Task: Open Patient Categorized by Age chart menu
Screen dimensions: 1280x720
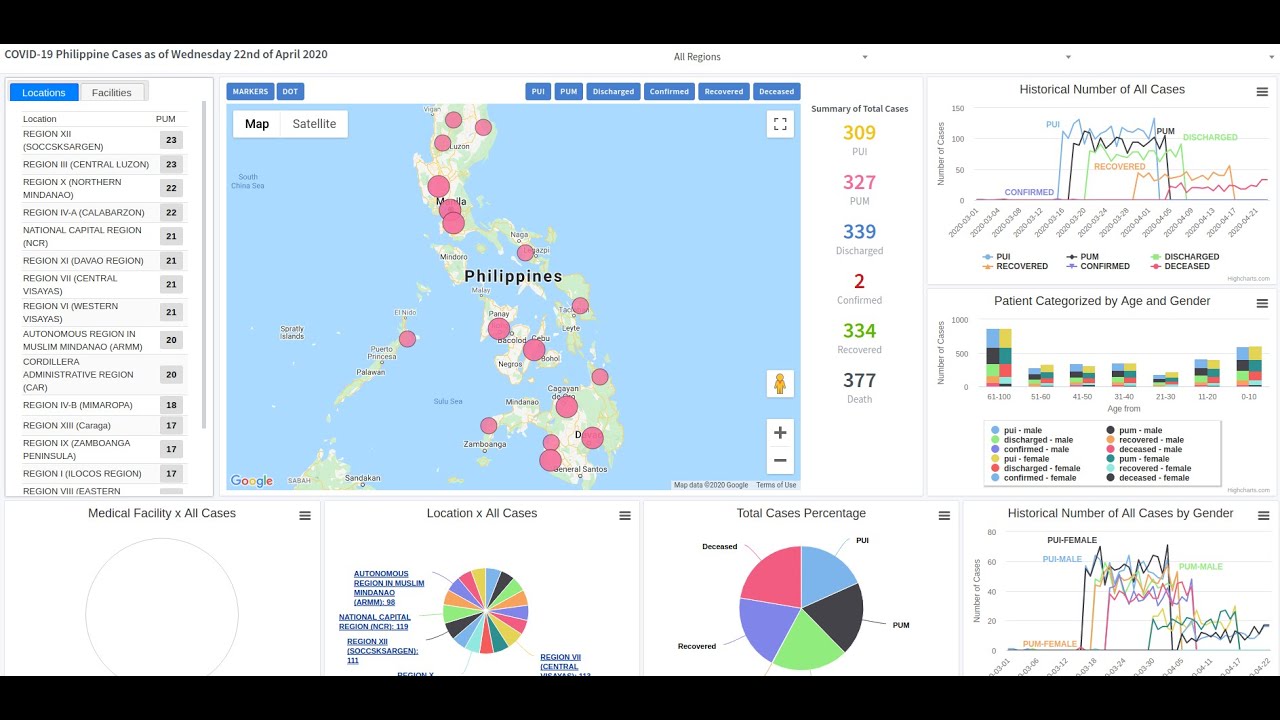Action: pos(1262,303)
